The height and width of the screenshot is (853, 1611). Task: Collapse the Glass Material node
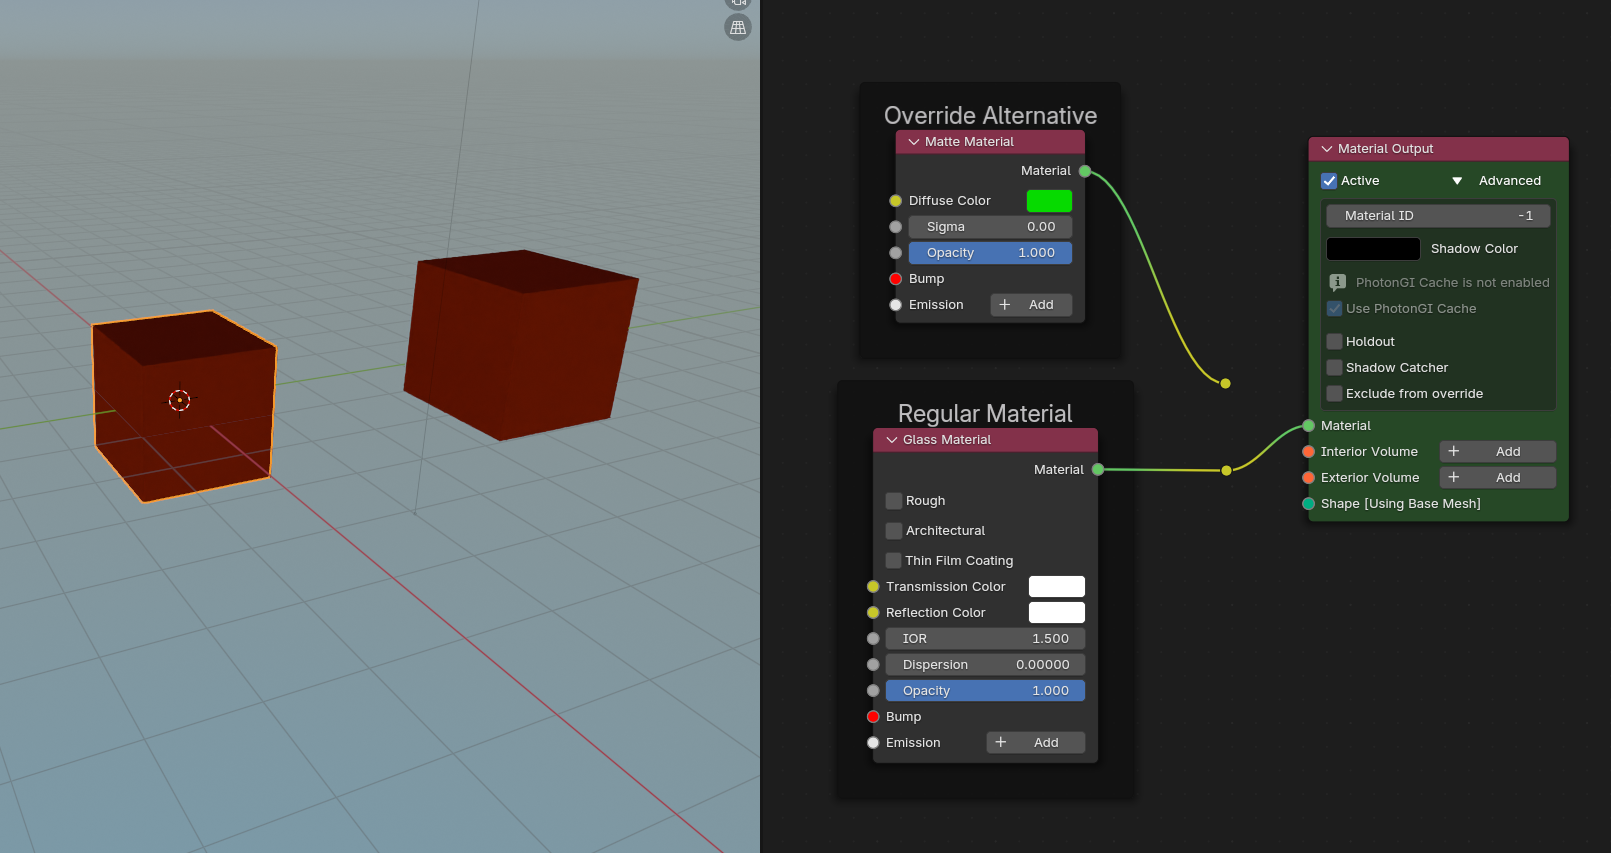[892, 440]
